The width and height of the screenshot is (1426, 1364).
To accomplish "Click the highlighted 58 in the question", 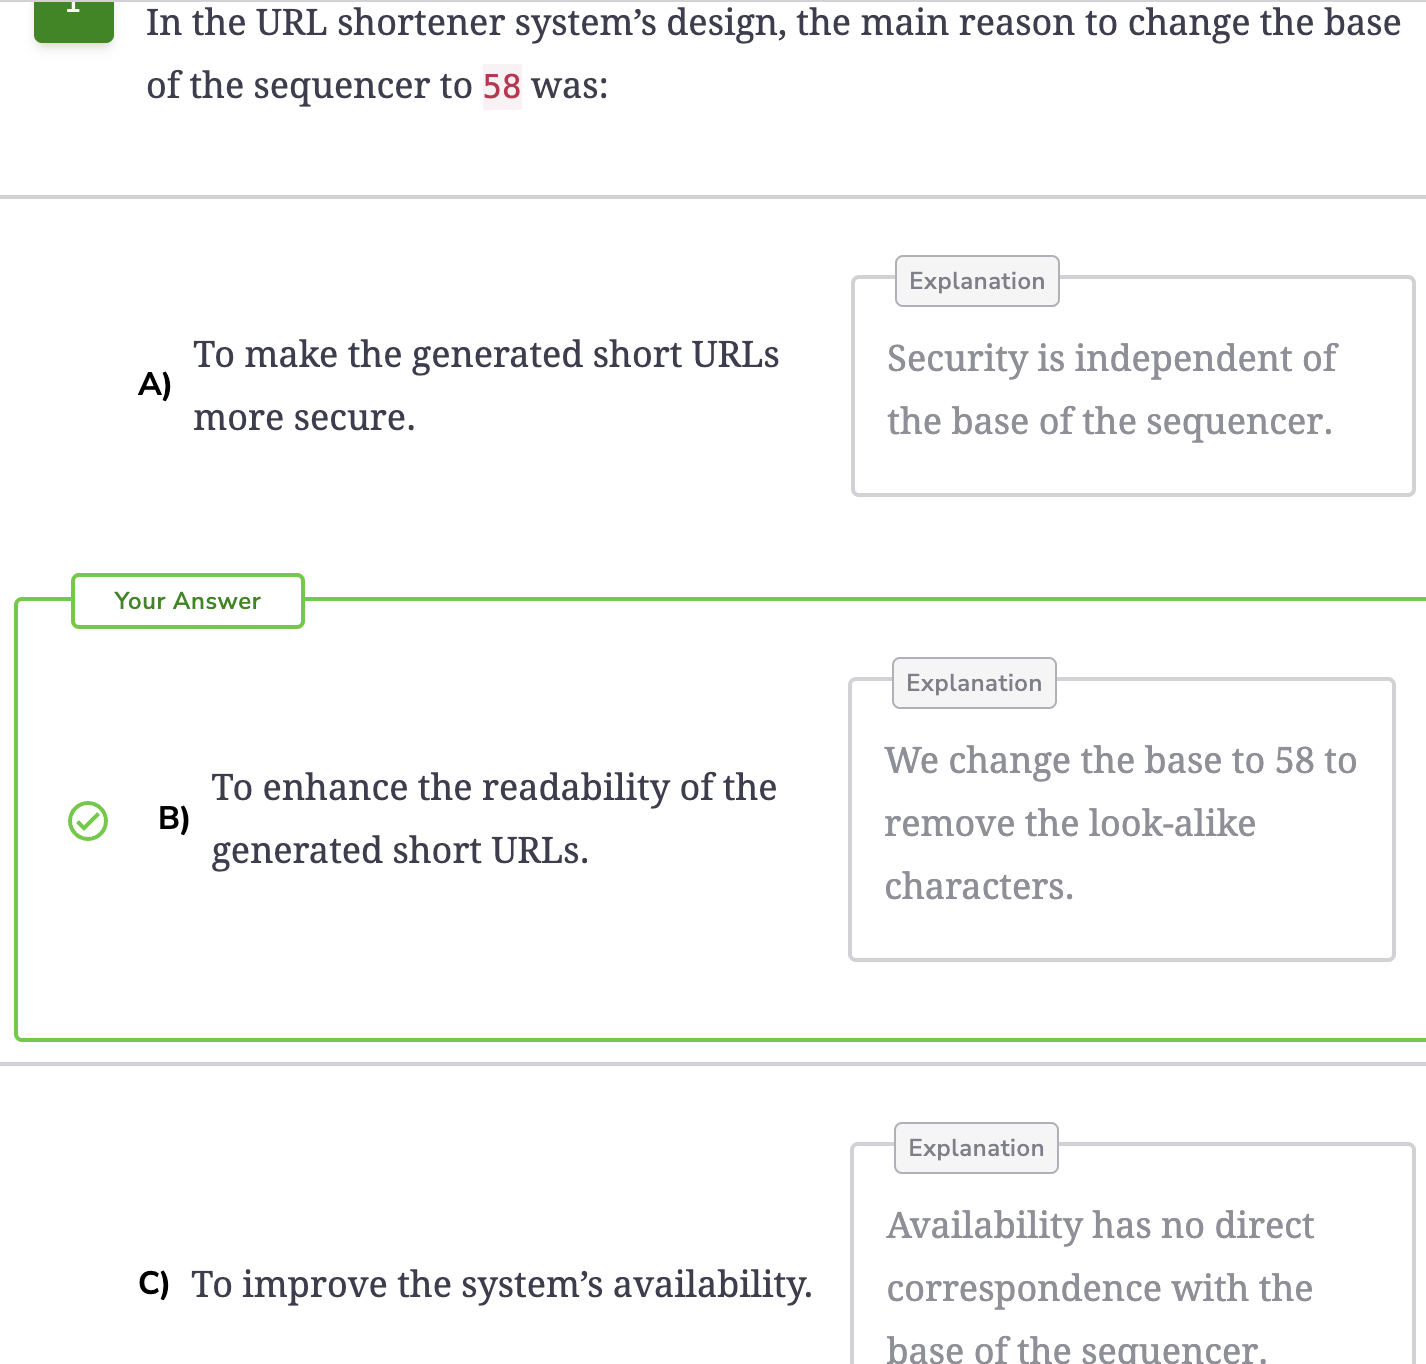I will point(502,86).
